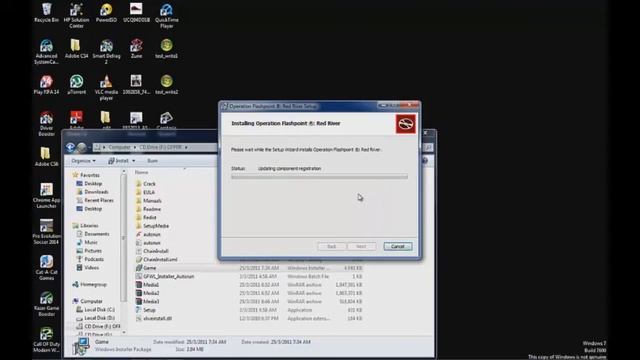640x360 pixels.
Task: Launch Pro Evolution Soccer 2014 shortcut
Action: [x=46, y=232]
